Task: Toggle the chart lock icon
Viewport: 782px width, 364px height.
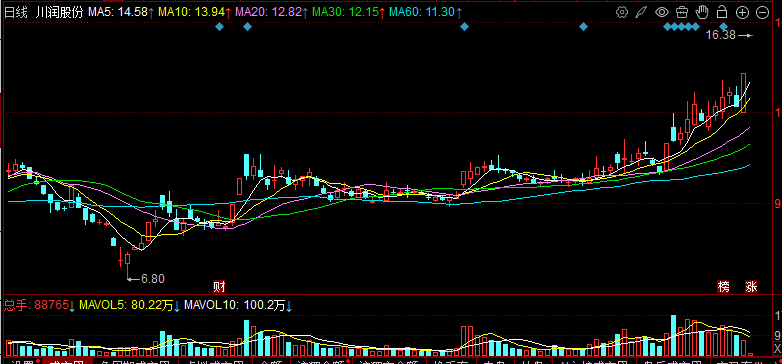Action: [722, 12]
